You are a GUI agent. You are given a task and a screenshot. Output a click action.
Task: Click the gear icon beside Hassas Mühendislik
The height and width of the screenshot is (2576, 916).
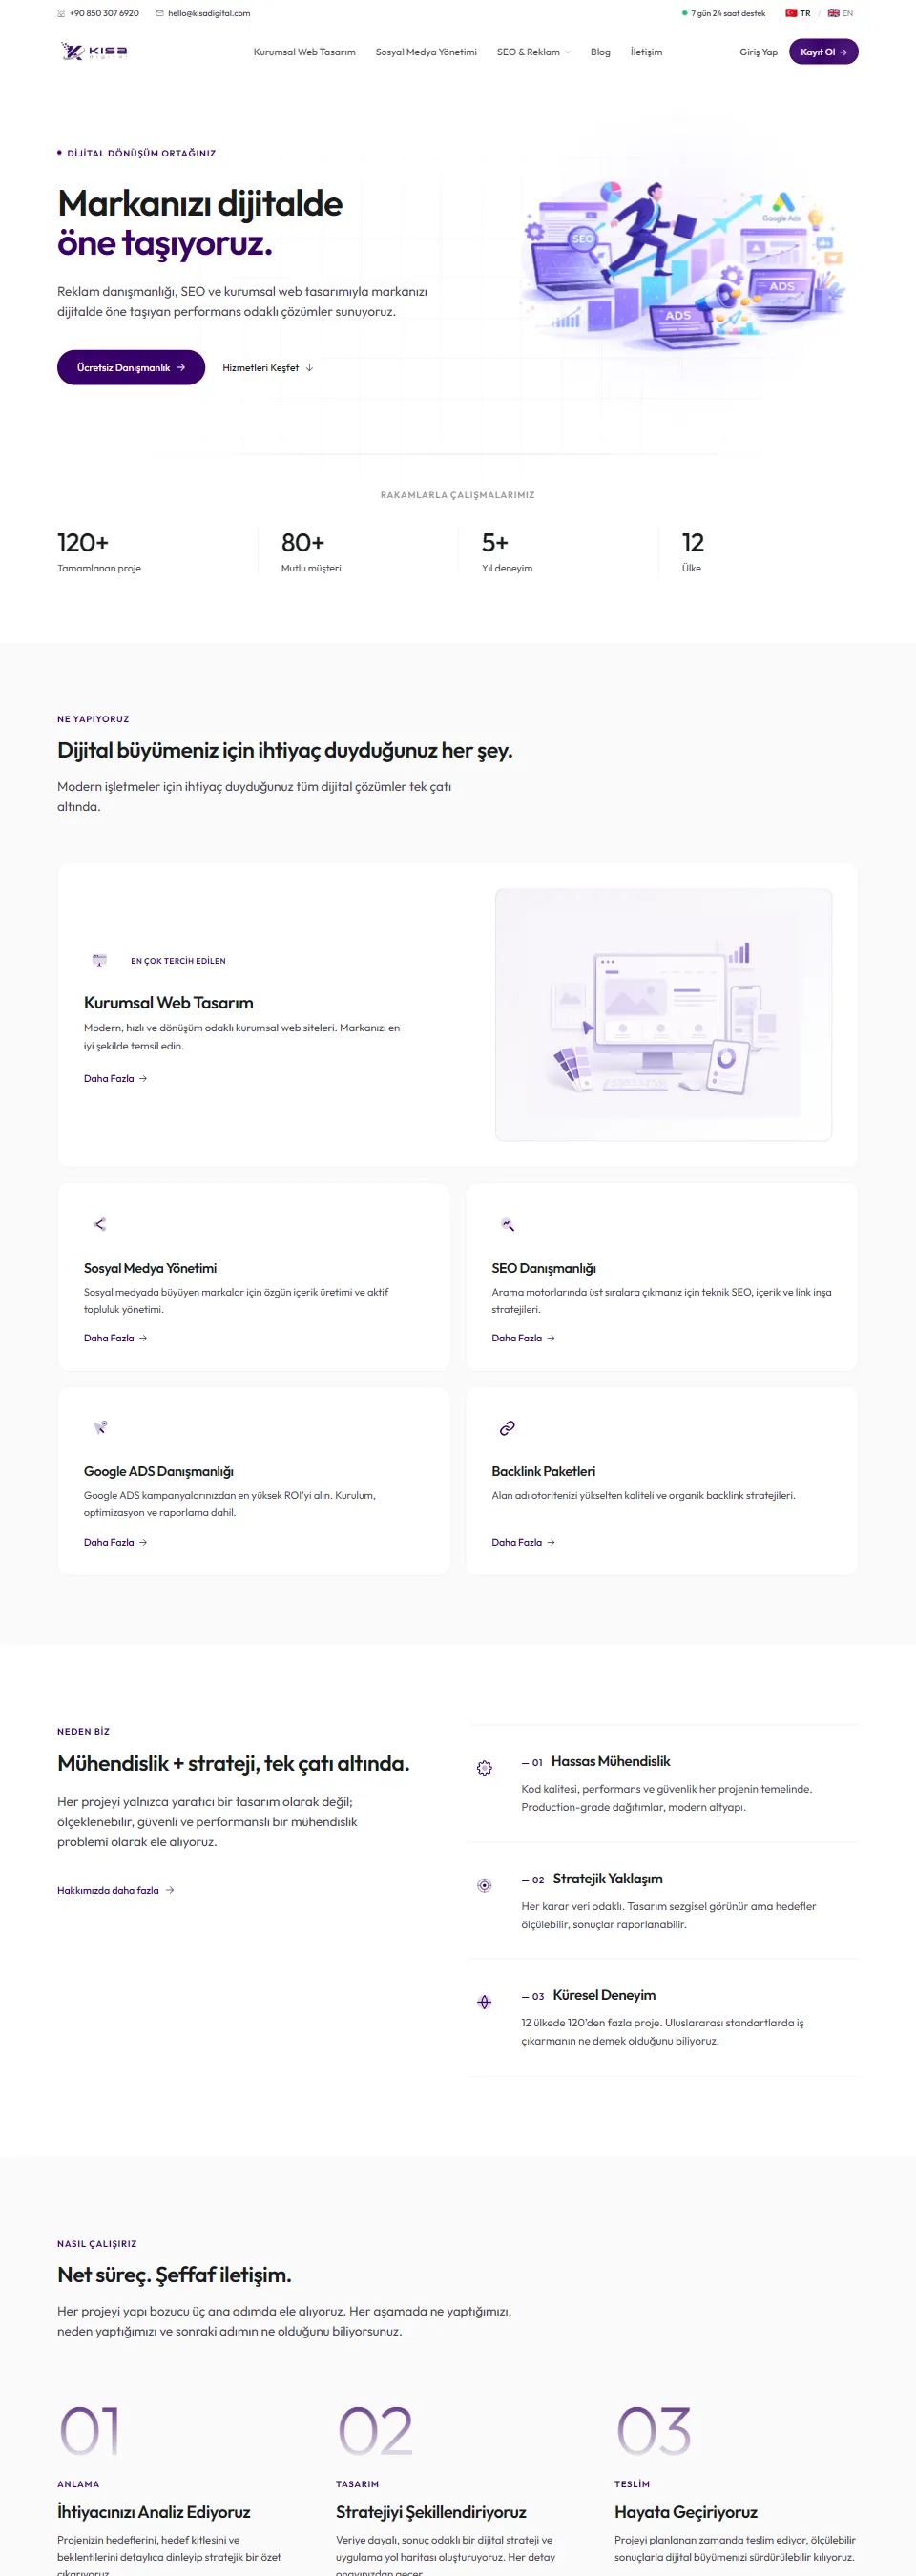[484, 1768]
